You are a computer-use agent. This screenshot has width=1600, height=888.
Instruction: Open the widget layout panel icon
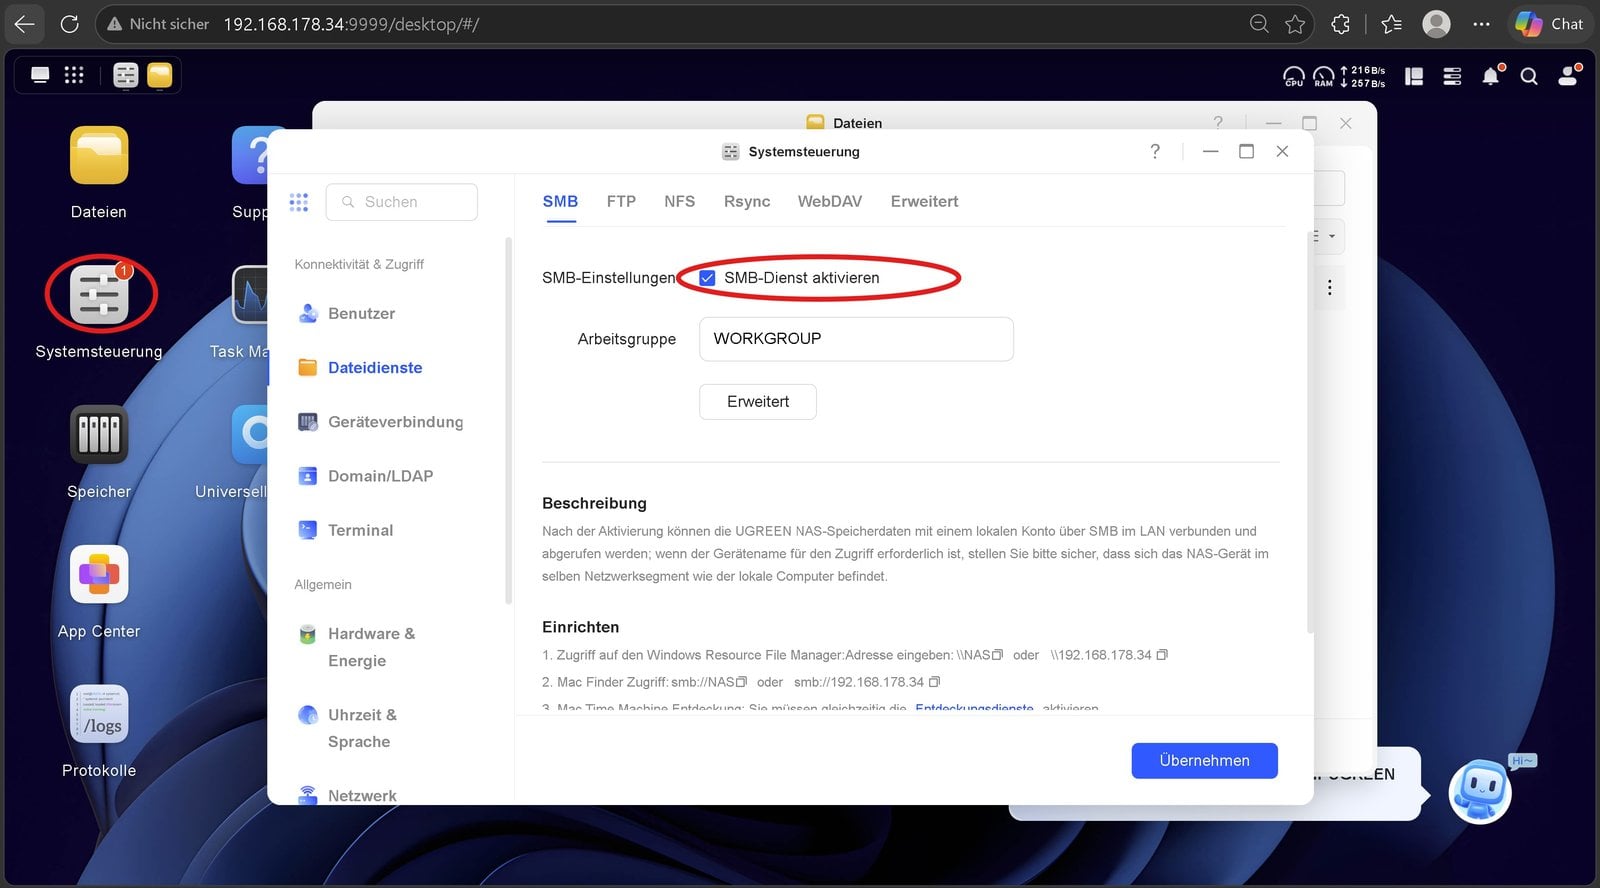(1414, 76)
